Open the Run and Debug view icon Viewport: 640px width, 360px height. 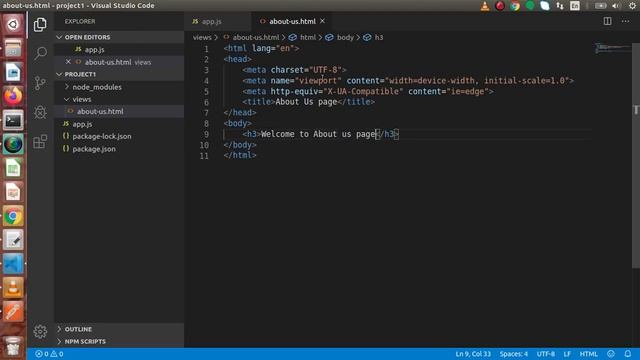[x=40, y=112]
